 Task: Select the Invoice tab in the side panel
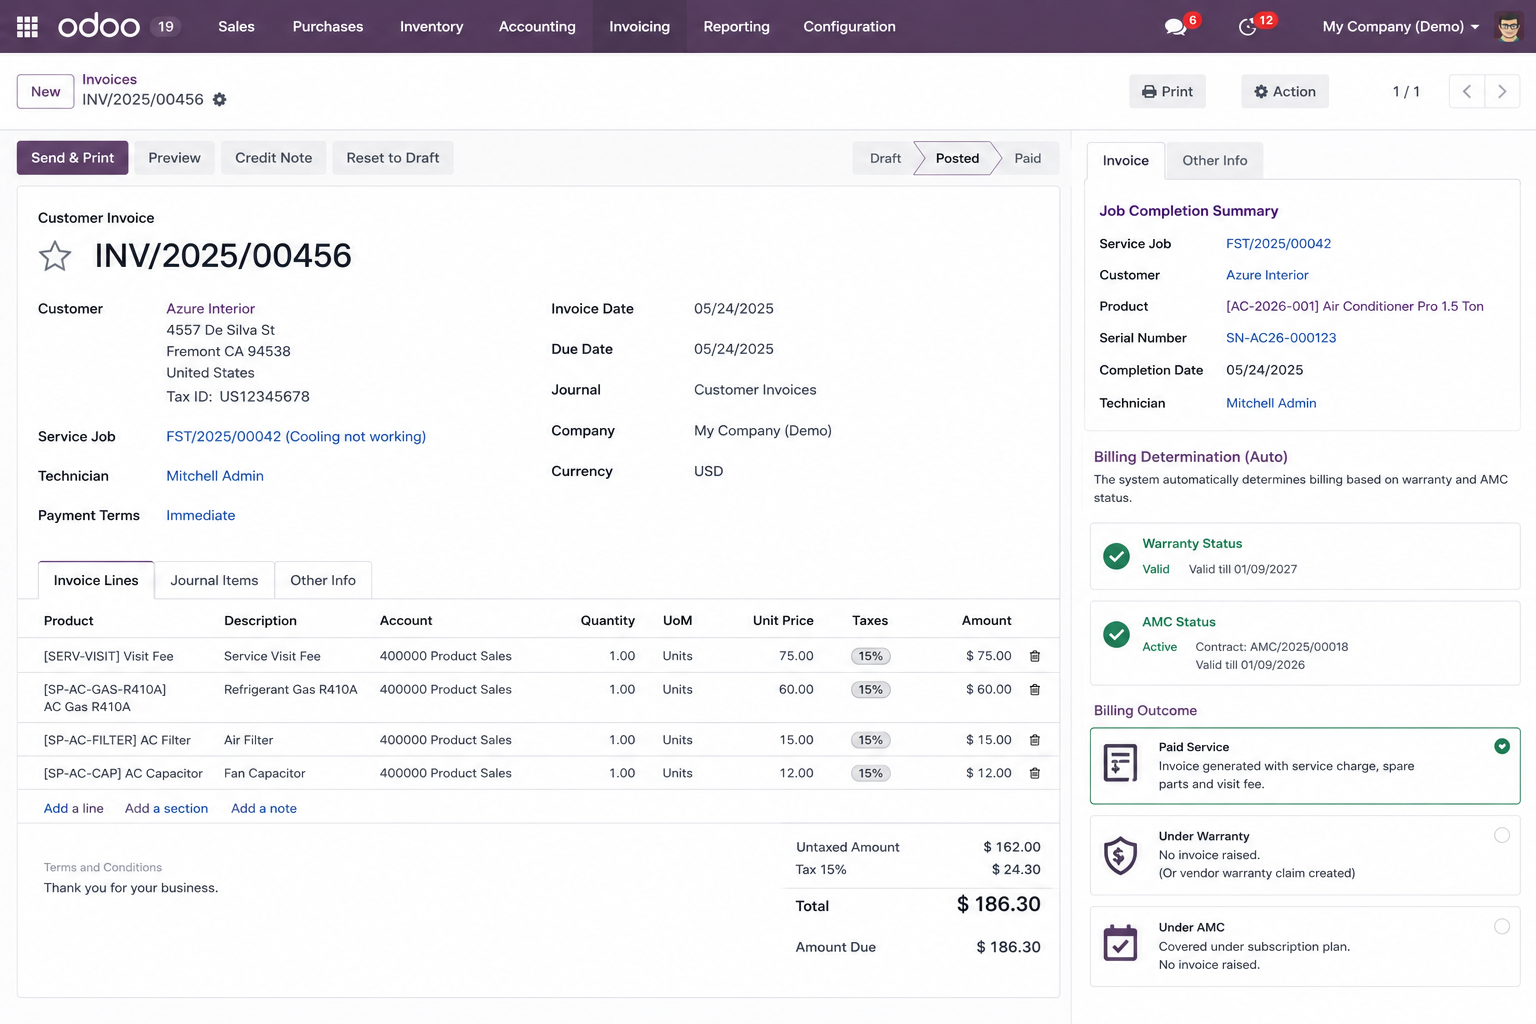coord(1125,160)
